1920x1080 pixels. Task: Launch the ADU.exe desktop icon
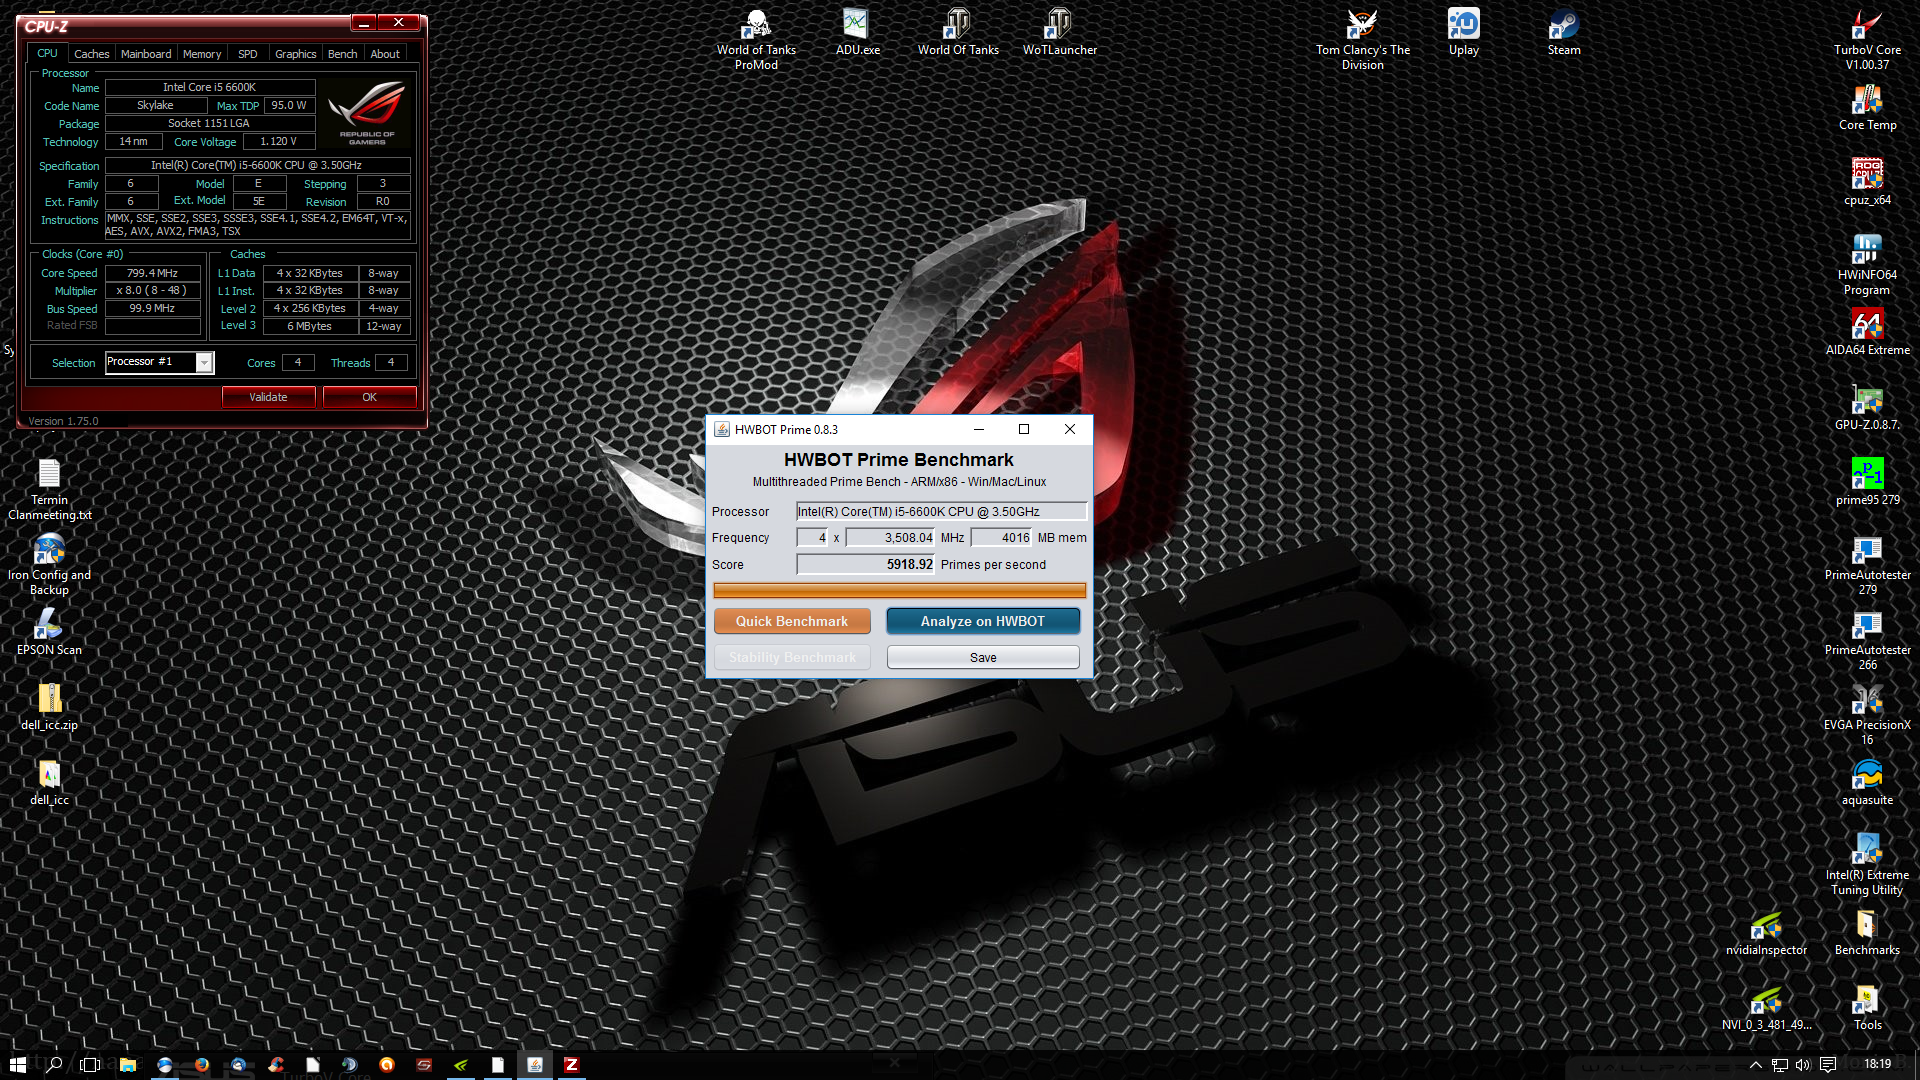coord(857,32)
